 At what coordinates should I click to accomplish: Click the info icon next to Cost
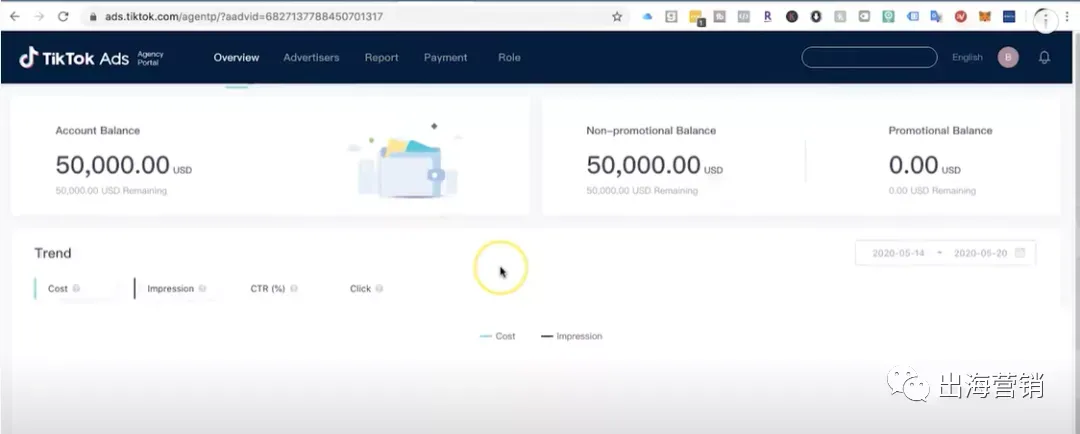point(76,289)
